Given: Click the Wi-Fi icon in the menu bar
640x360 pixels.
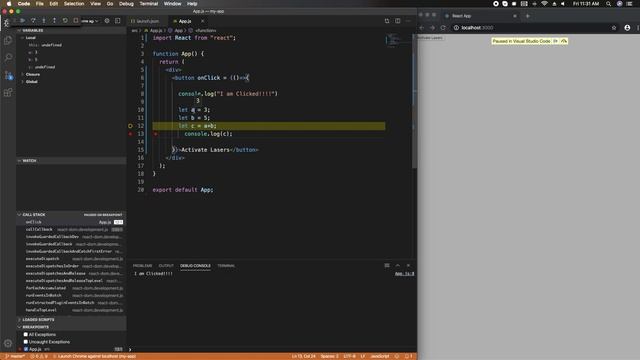Looking at the screenshot, I should (x=544, y=4).
